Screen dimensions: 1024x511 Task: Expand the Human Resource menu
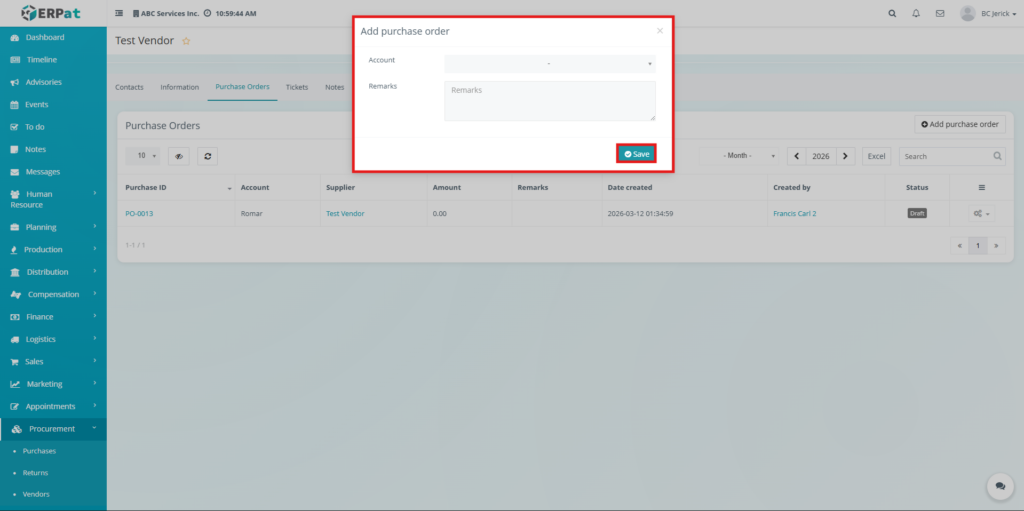[54, 199]
